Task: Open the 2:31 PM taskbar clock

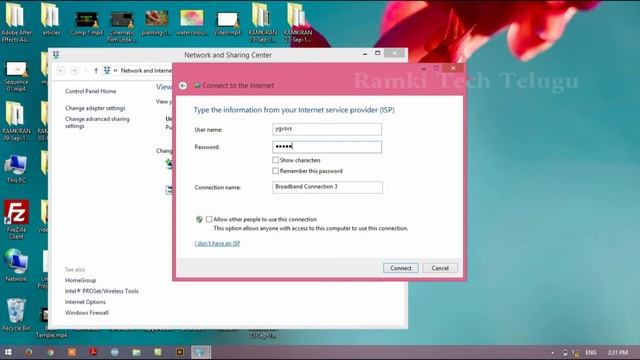Action: [618, 352]
